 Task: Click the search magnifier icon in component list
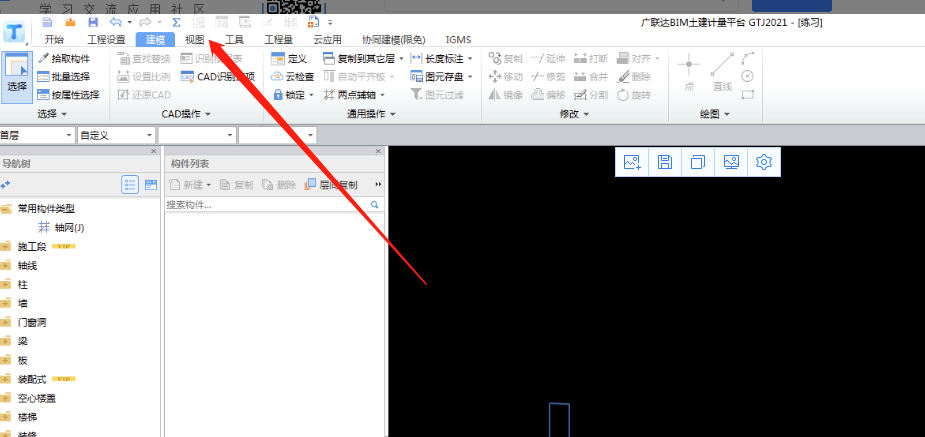(375, 205)
